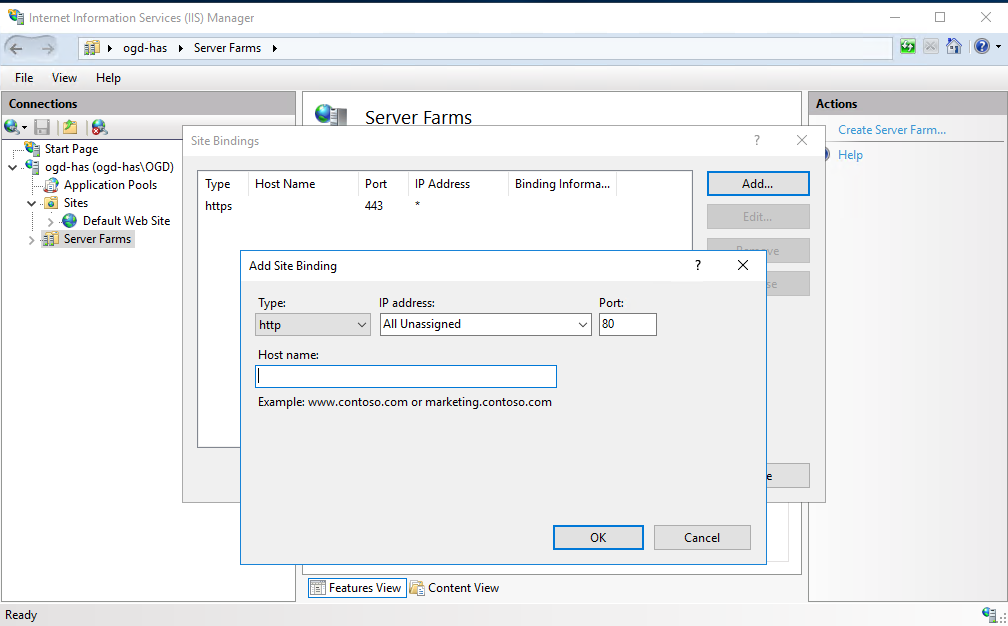Image resolution: width=1008 pixels, height=626 pixels.
Task: Open the IIS Home page via the Home icon
Action: [953, 46]
